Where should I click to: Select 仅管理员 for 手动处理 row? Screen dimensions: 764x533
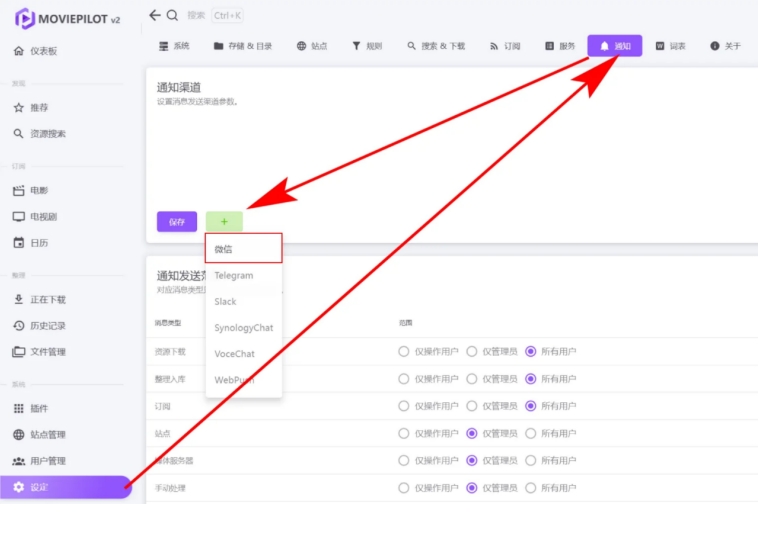pyautogui.click(x=472, y=488)
